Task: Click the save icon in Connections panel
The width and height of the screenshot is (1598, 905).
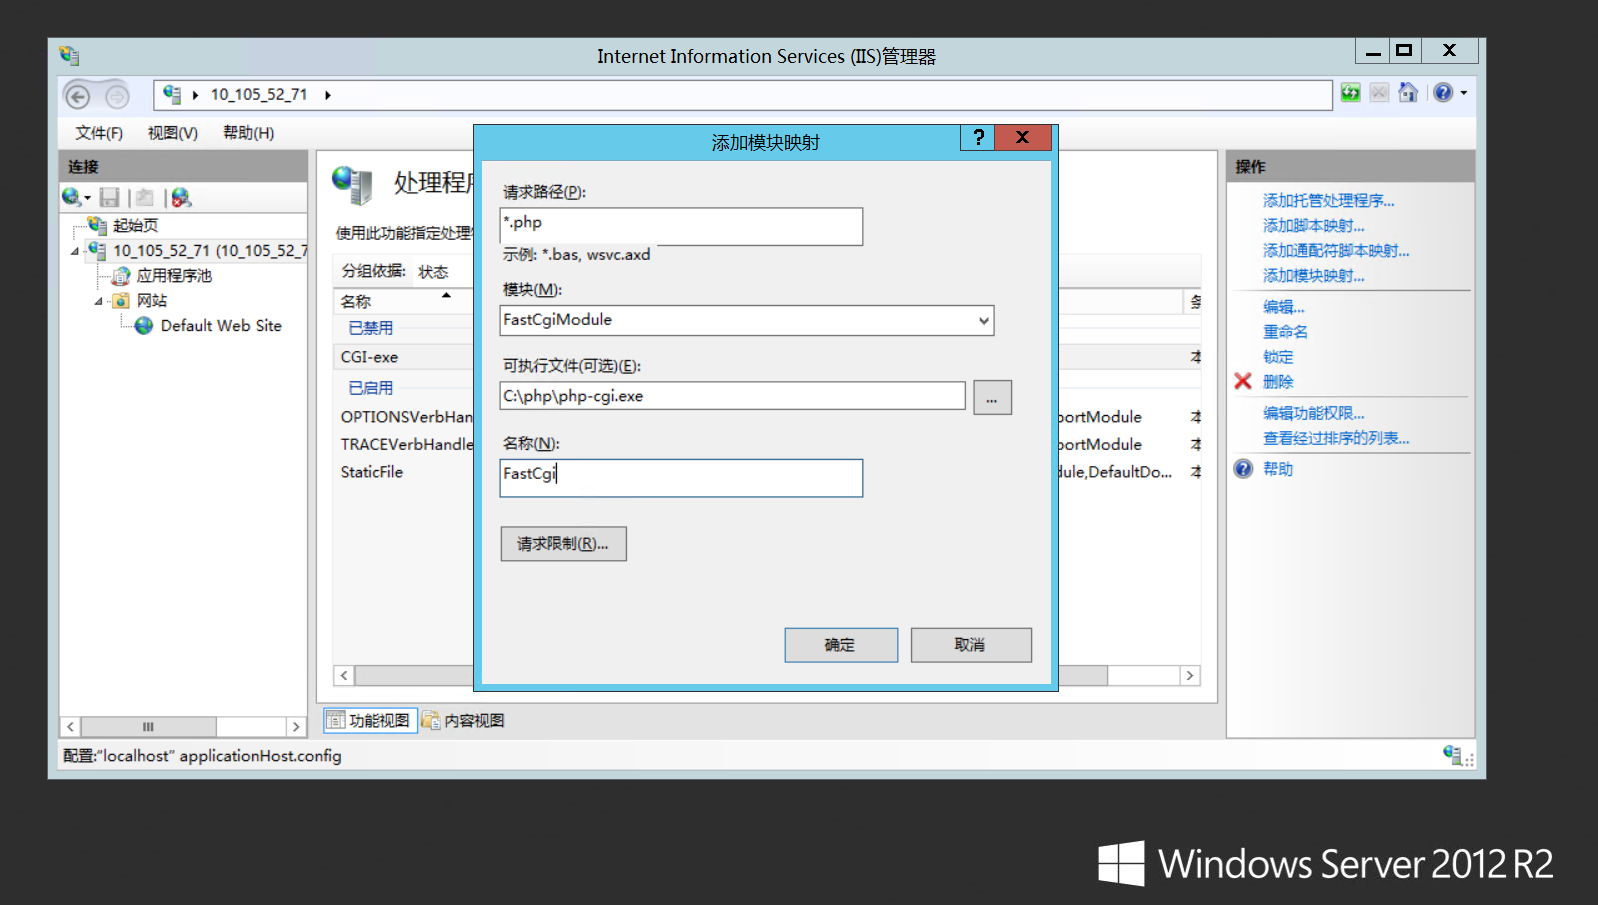Action: tap(110, 198)
